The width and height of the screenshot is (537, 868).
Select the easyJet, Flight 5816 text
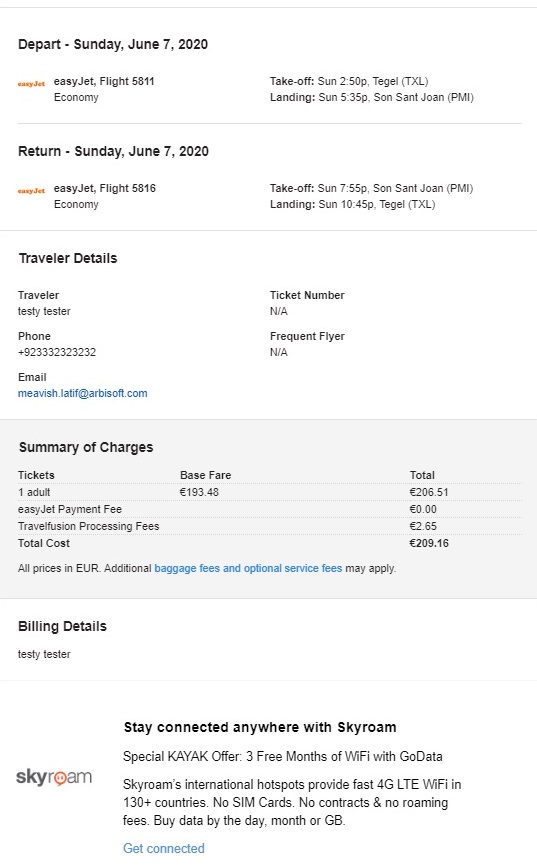click(105, 188)
